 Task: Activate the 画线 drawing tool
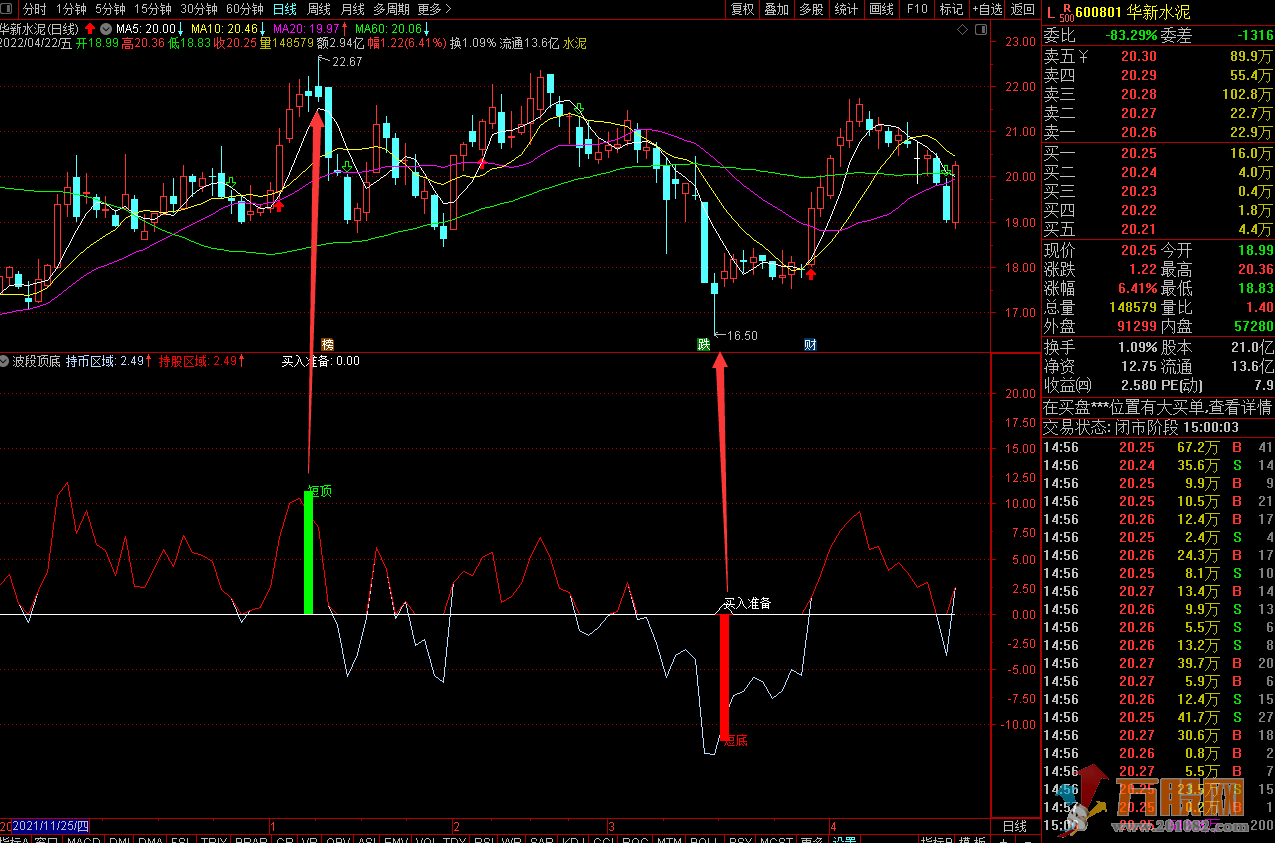click(881, 9)
